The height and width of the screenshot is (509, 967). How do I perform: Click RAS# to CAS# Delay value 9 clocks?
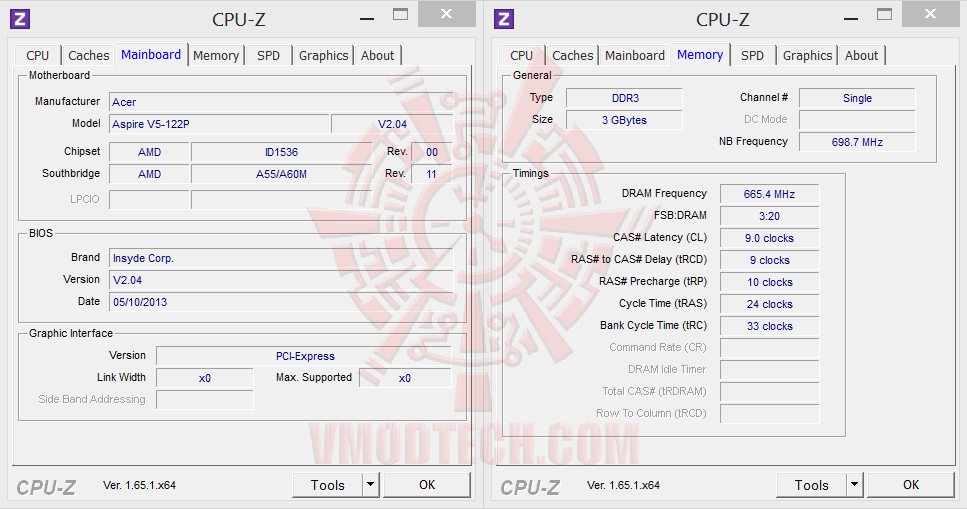click(x=770, y=260)
